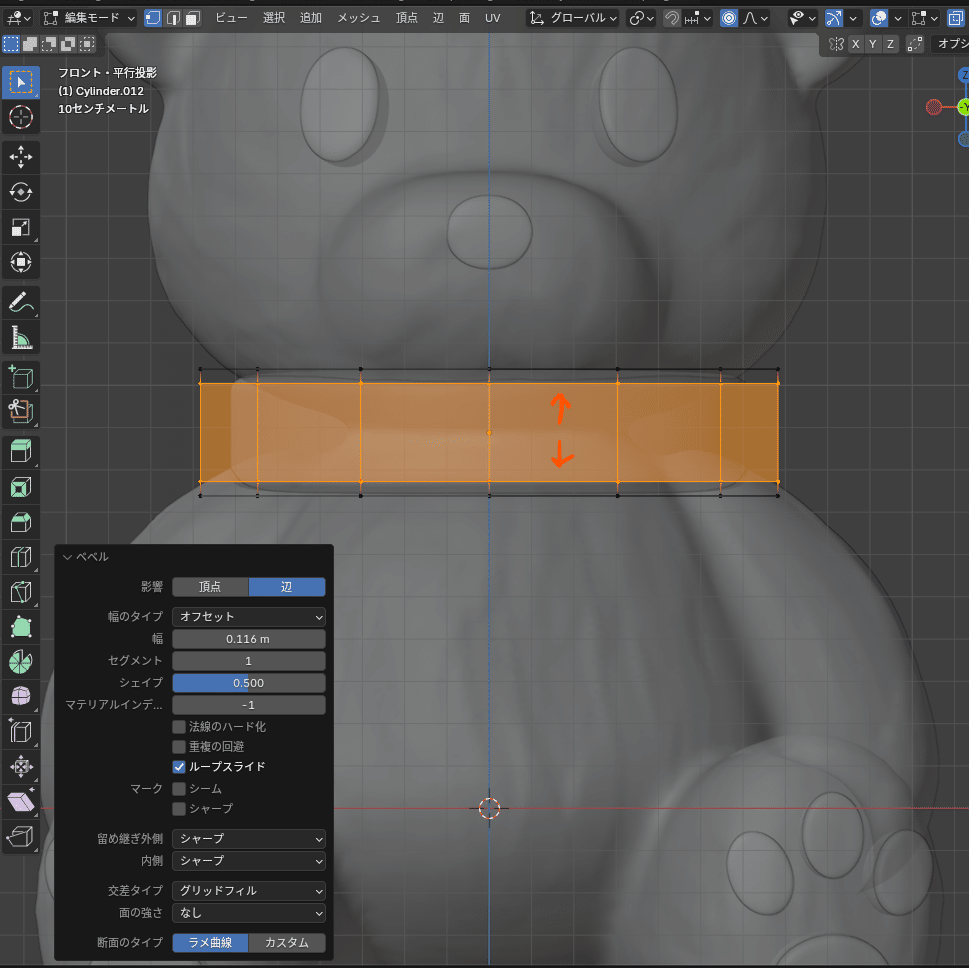Toggle proportional editing in header
Screen dimensions: 969x968
[x=729, y=18]
